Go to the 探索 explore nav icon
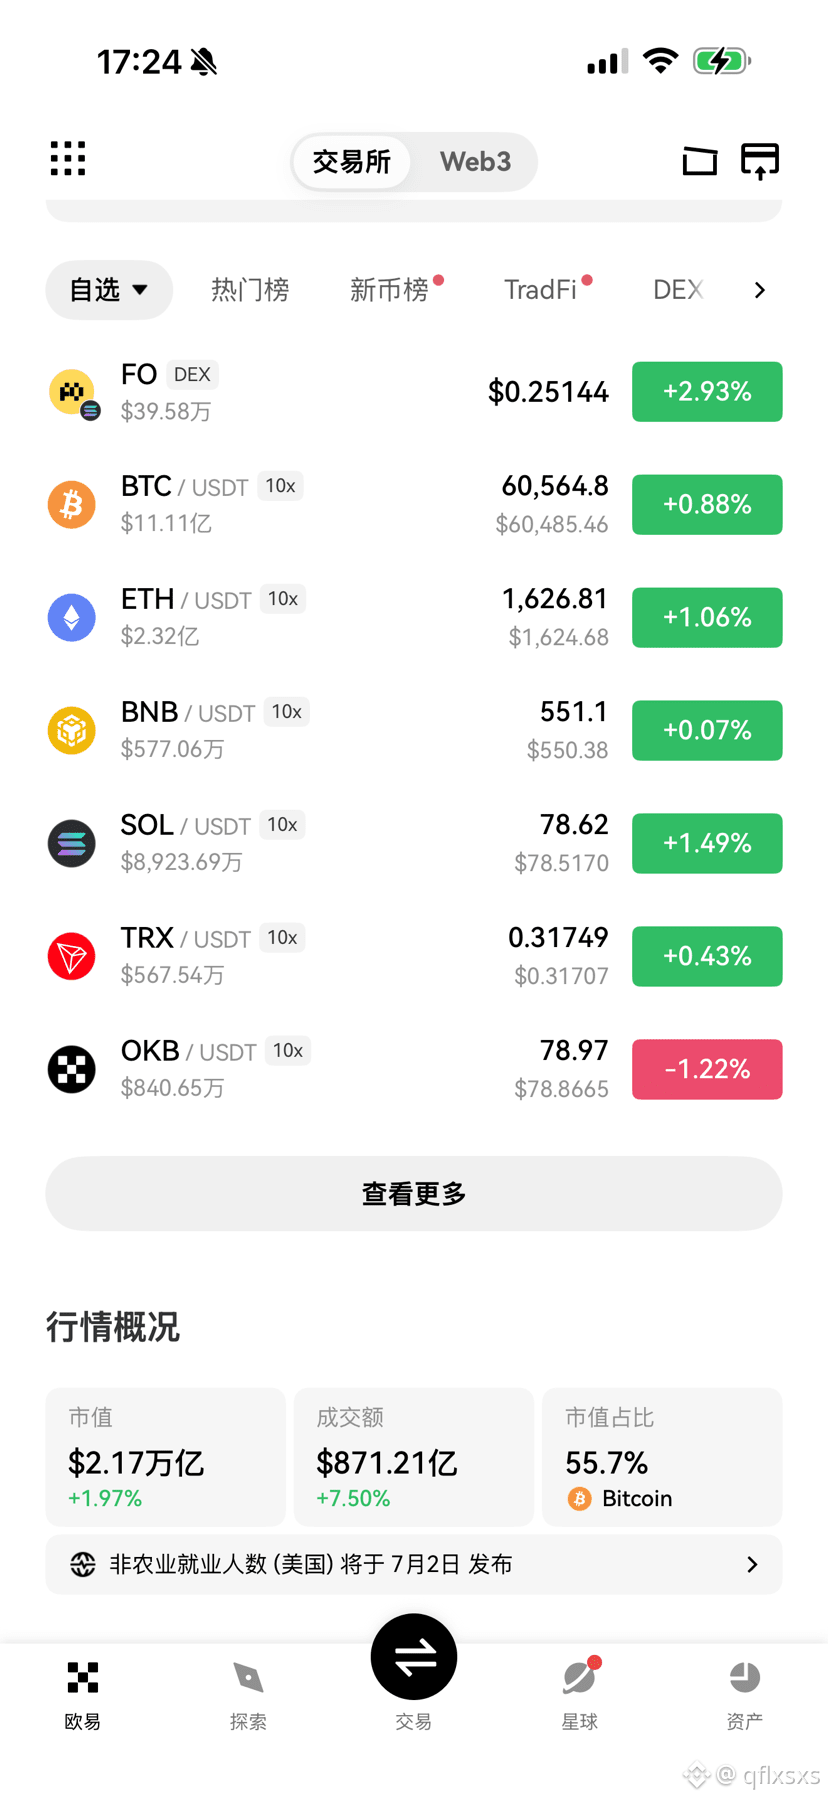The width and height of the screenshot is (828, 1800). [248, 1678]
